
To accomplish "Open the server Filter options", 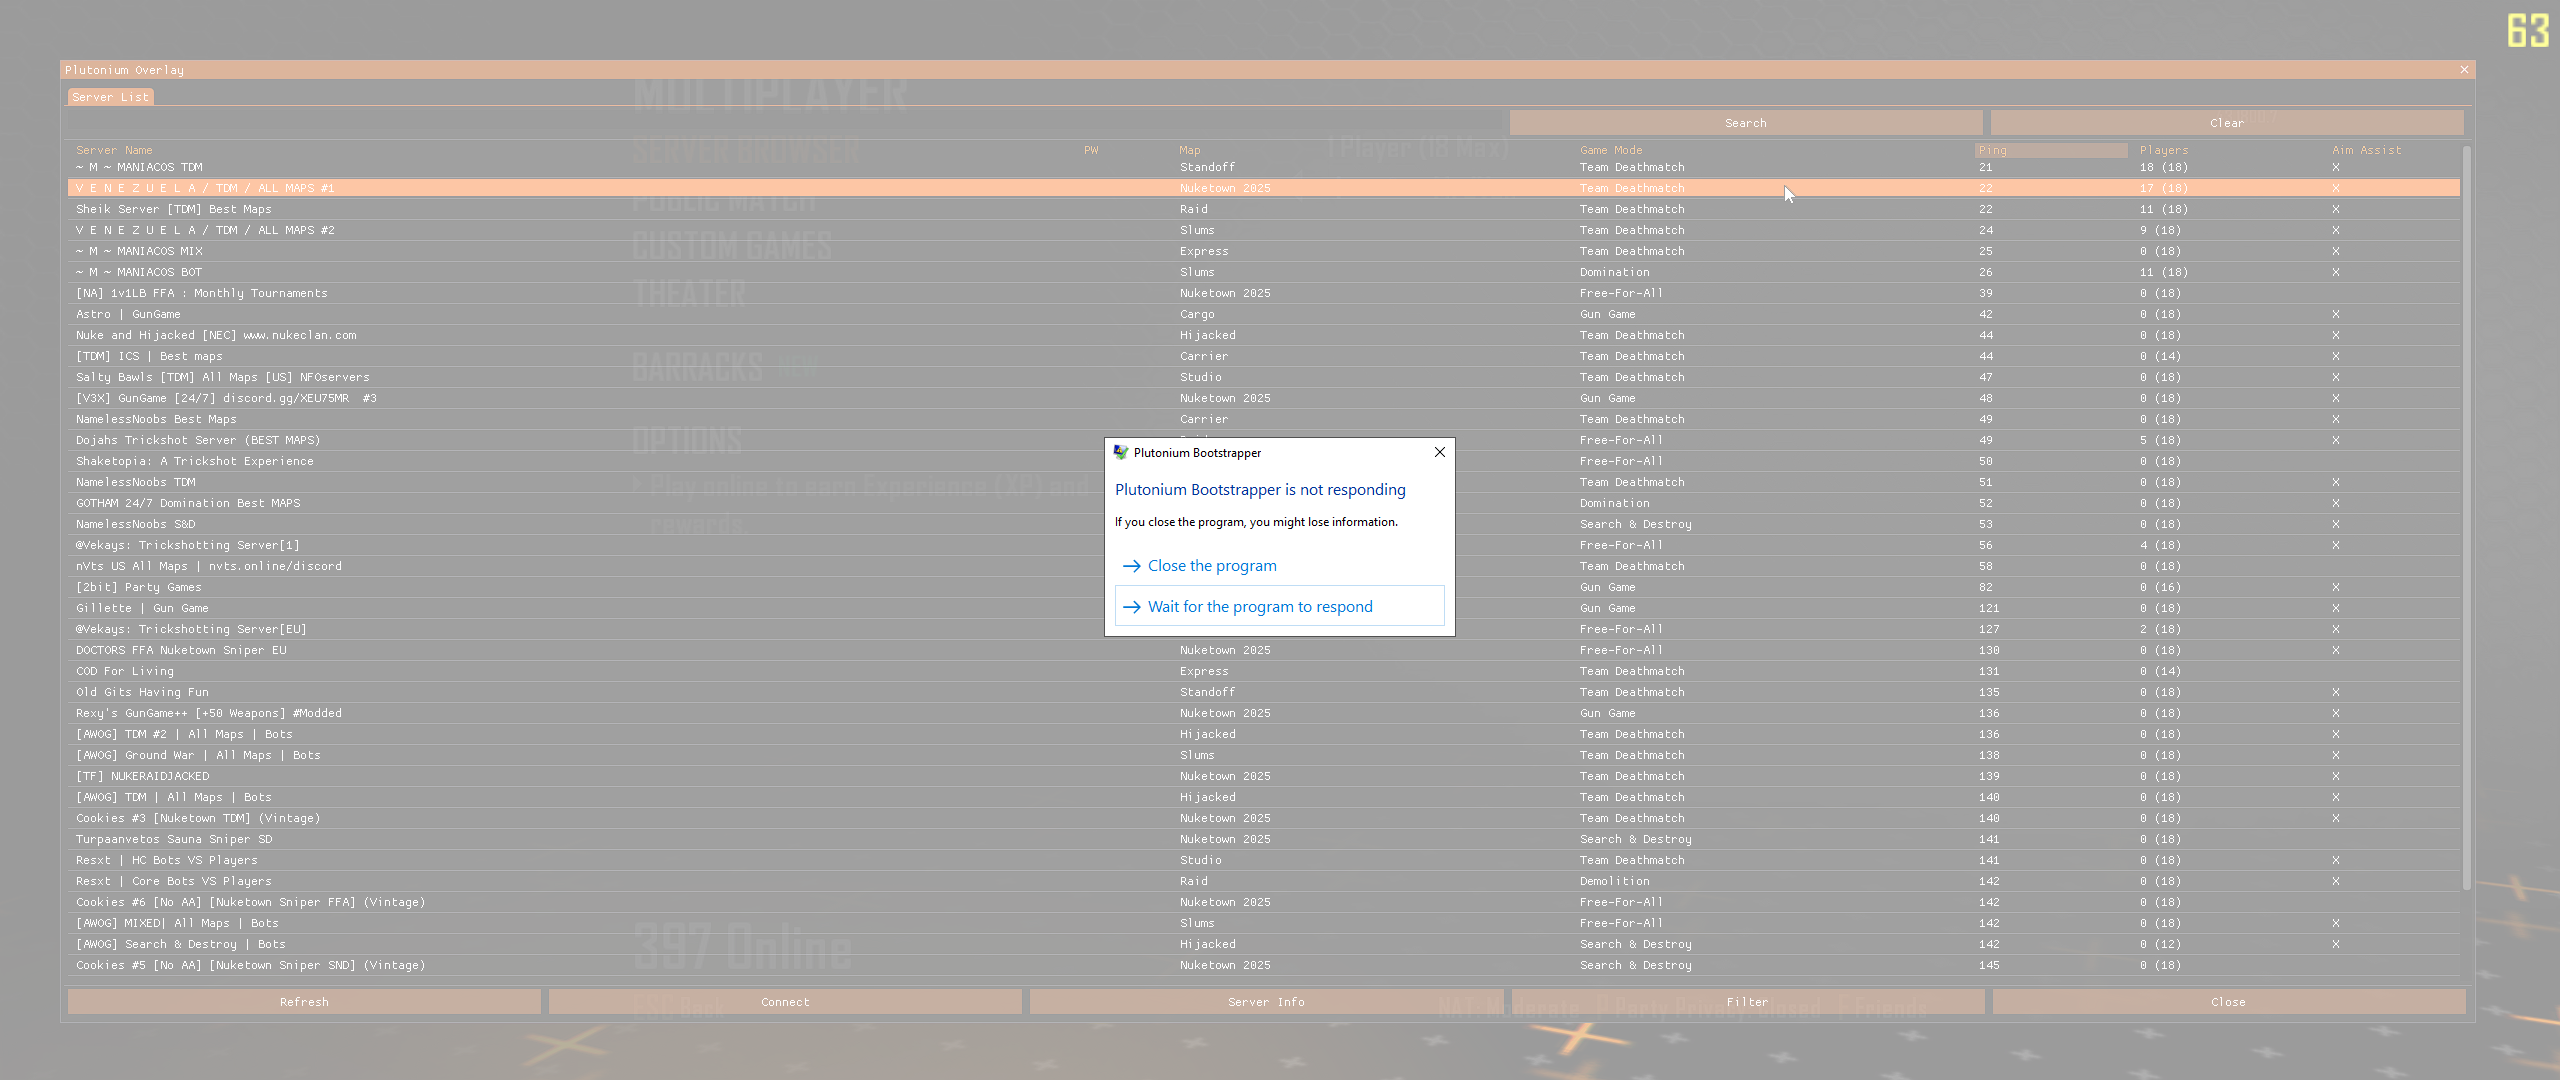I will [x=1747, y=1002].
